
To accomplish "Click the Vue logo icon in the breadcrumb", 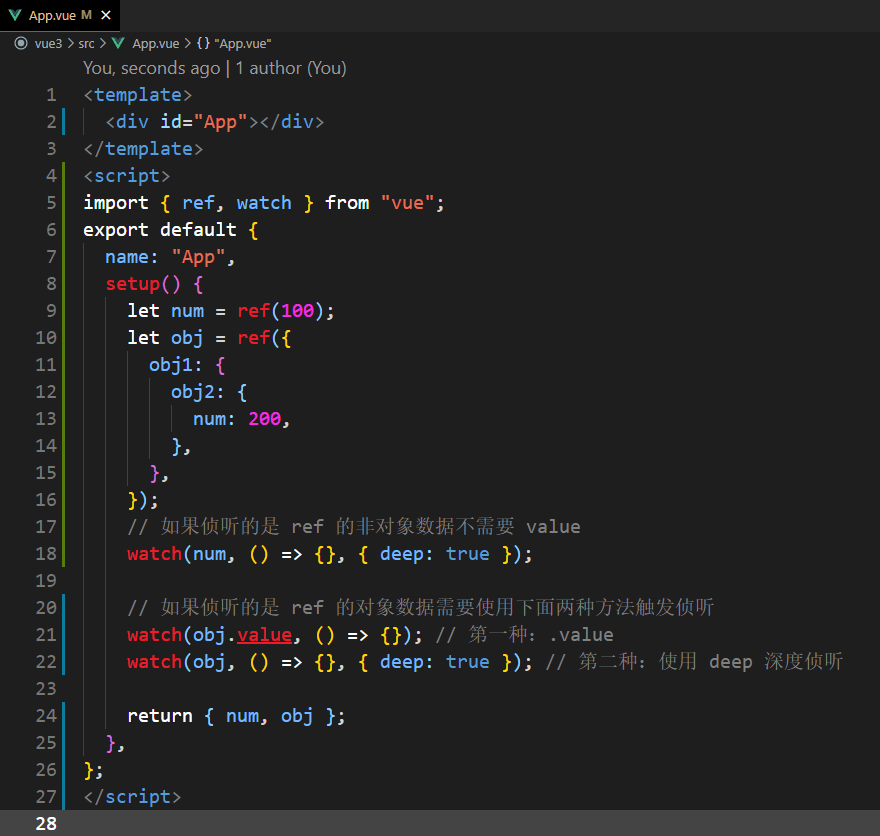I will point(118,43).
